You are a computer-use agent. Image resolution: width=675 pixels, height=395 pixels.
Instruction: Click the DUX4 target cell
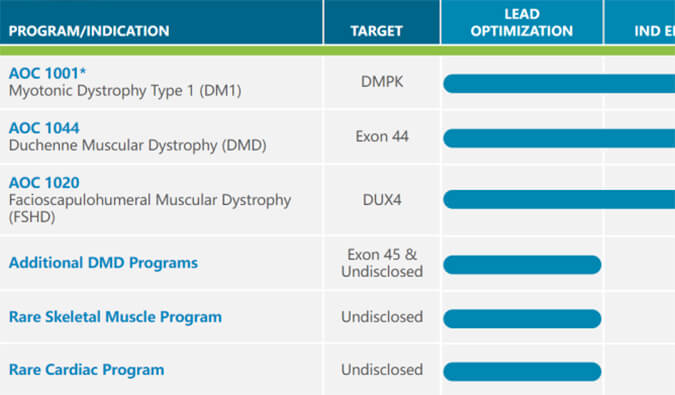coord(382,200)
